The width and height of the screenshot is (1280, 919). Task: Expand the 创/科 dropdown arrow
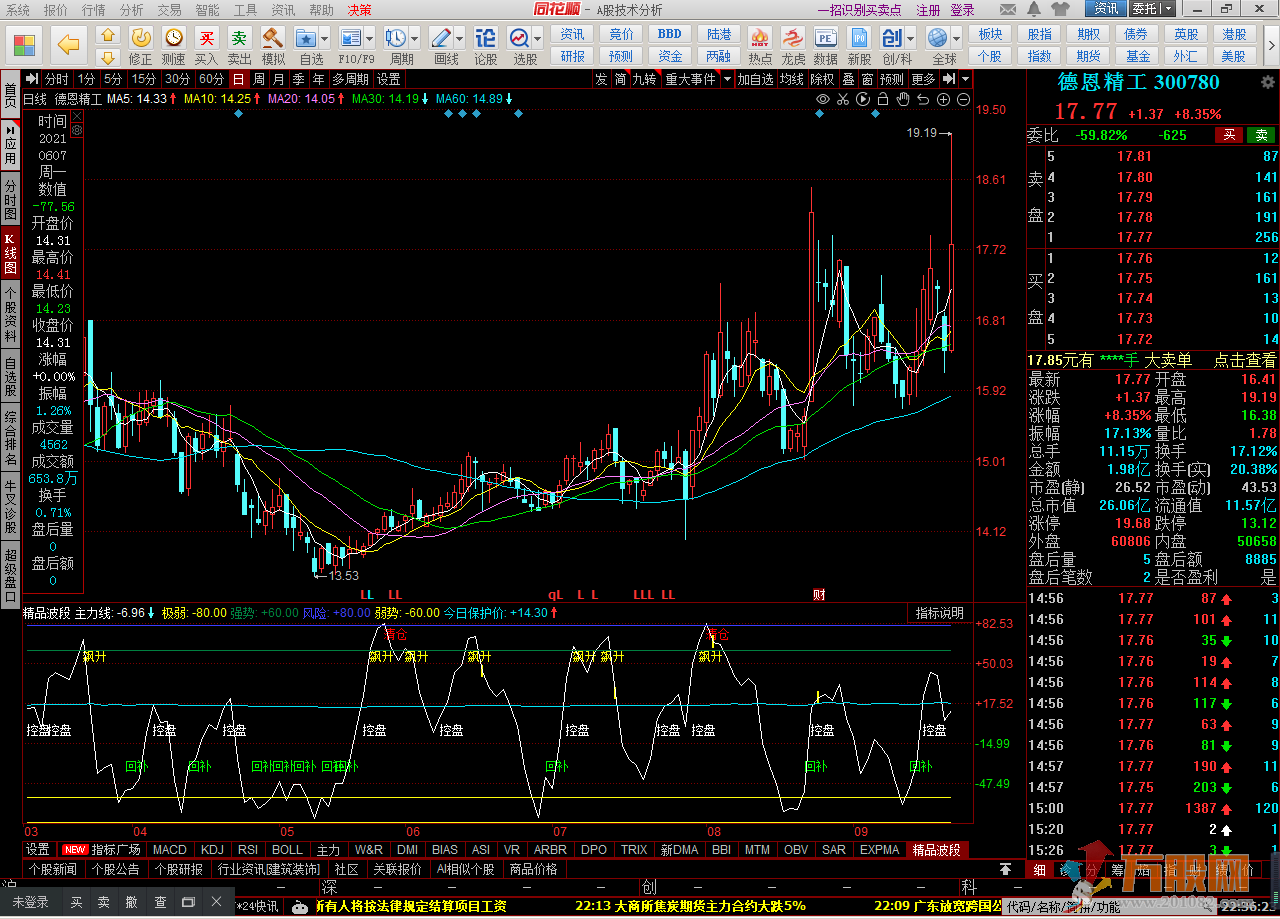(911, 39)
